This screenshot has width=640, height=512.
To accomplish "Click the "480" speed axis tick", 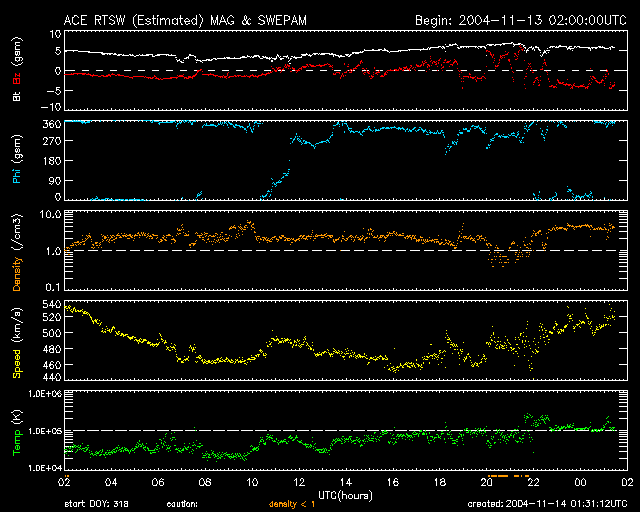I will [52, 349].
